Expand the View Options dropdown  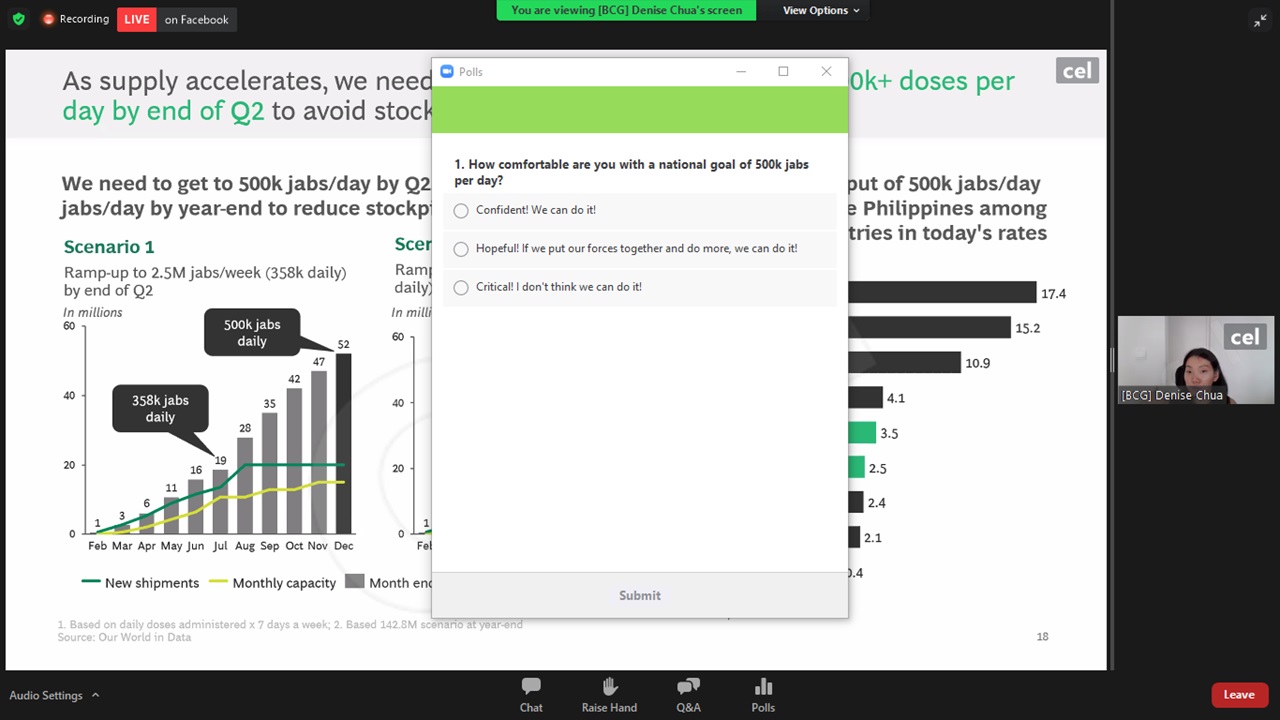click(x=820, y=10)
